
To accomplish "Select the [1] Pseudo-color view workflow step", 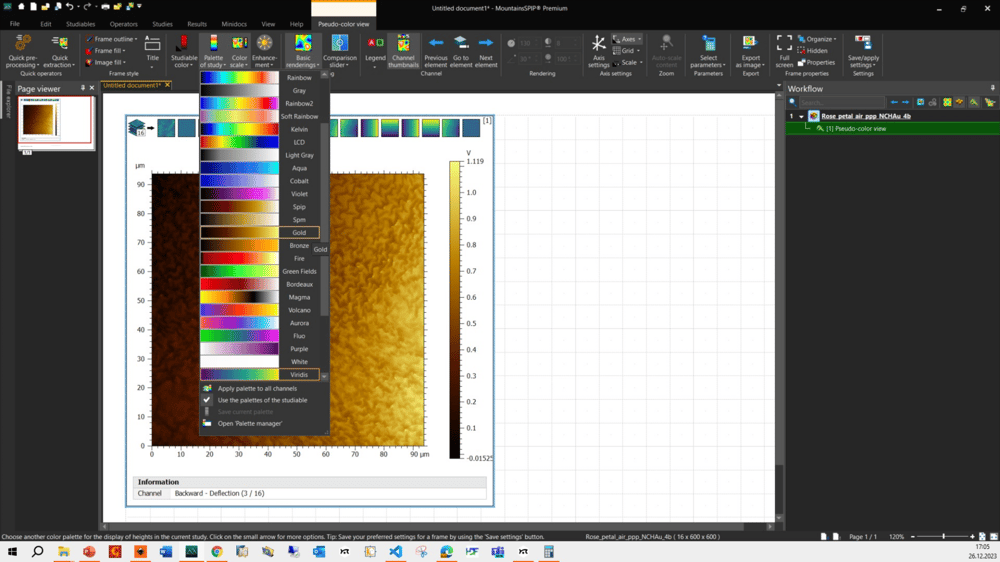I will [856, 128].
